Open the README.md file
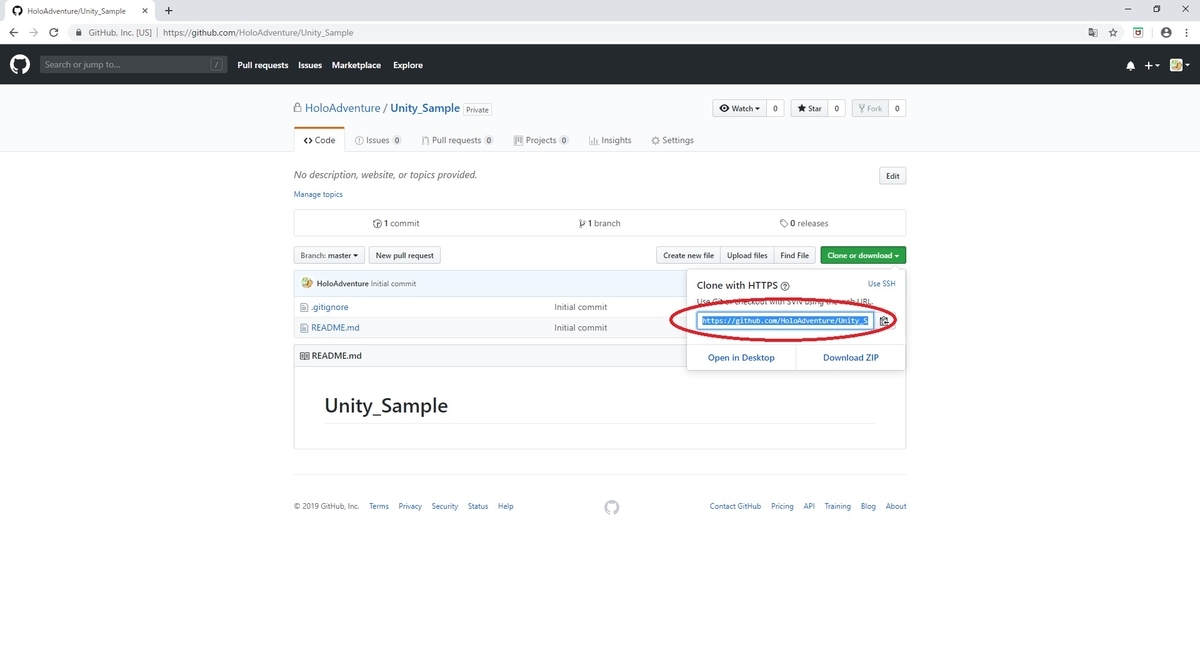Image resolution: width=1200 pixels, height=650 pixels. (335, 327)
